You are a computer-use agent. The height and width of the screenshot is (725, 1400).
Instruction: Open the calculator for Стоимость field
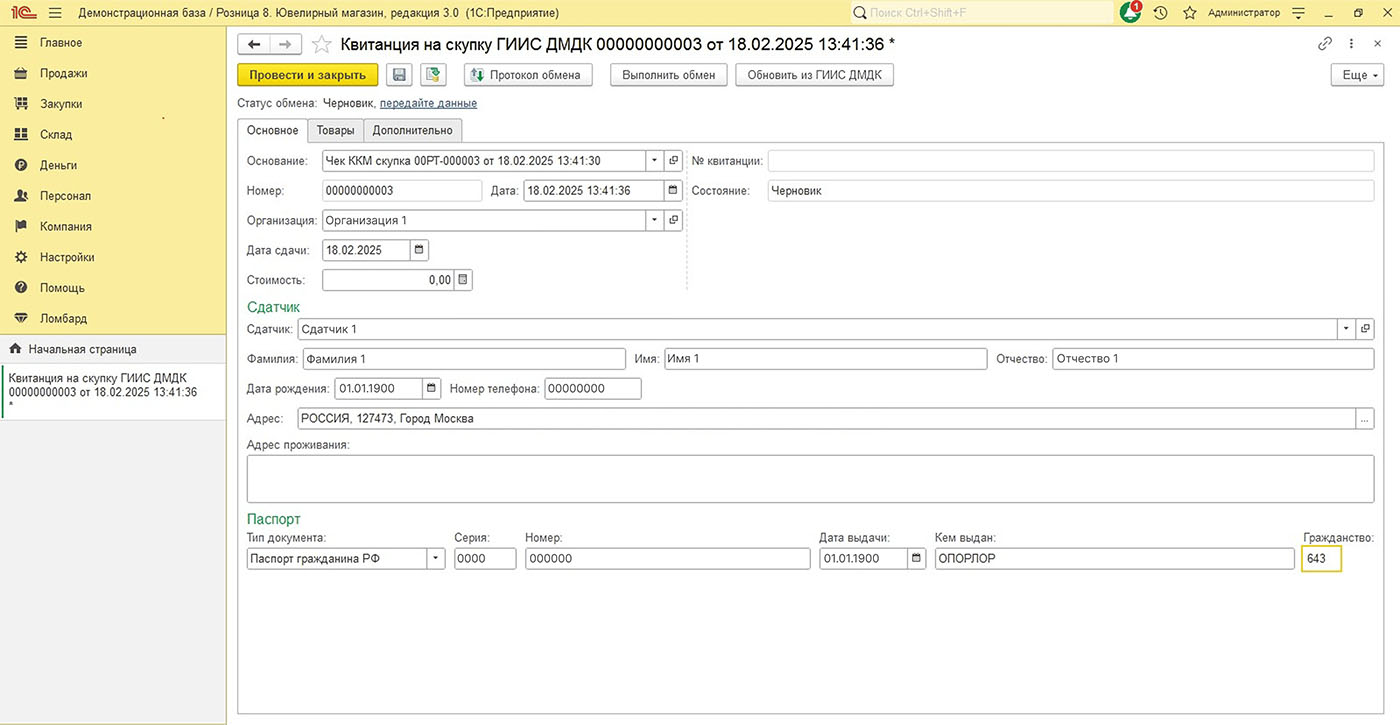click(x=463, y=280)
